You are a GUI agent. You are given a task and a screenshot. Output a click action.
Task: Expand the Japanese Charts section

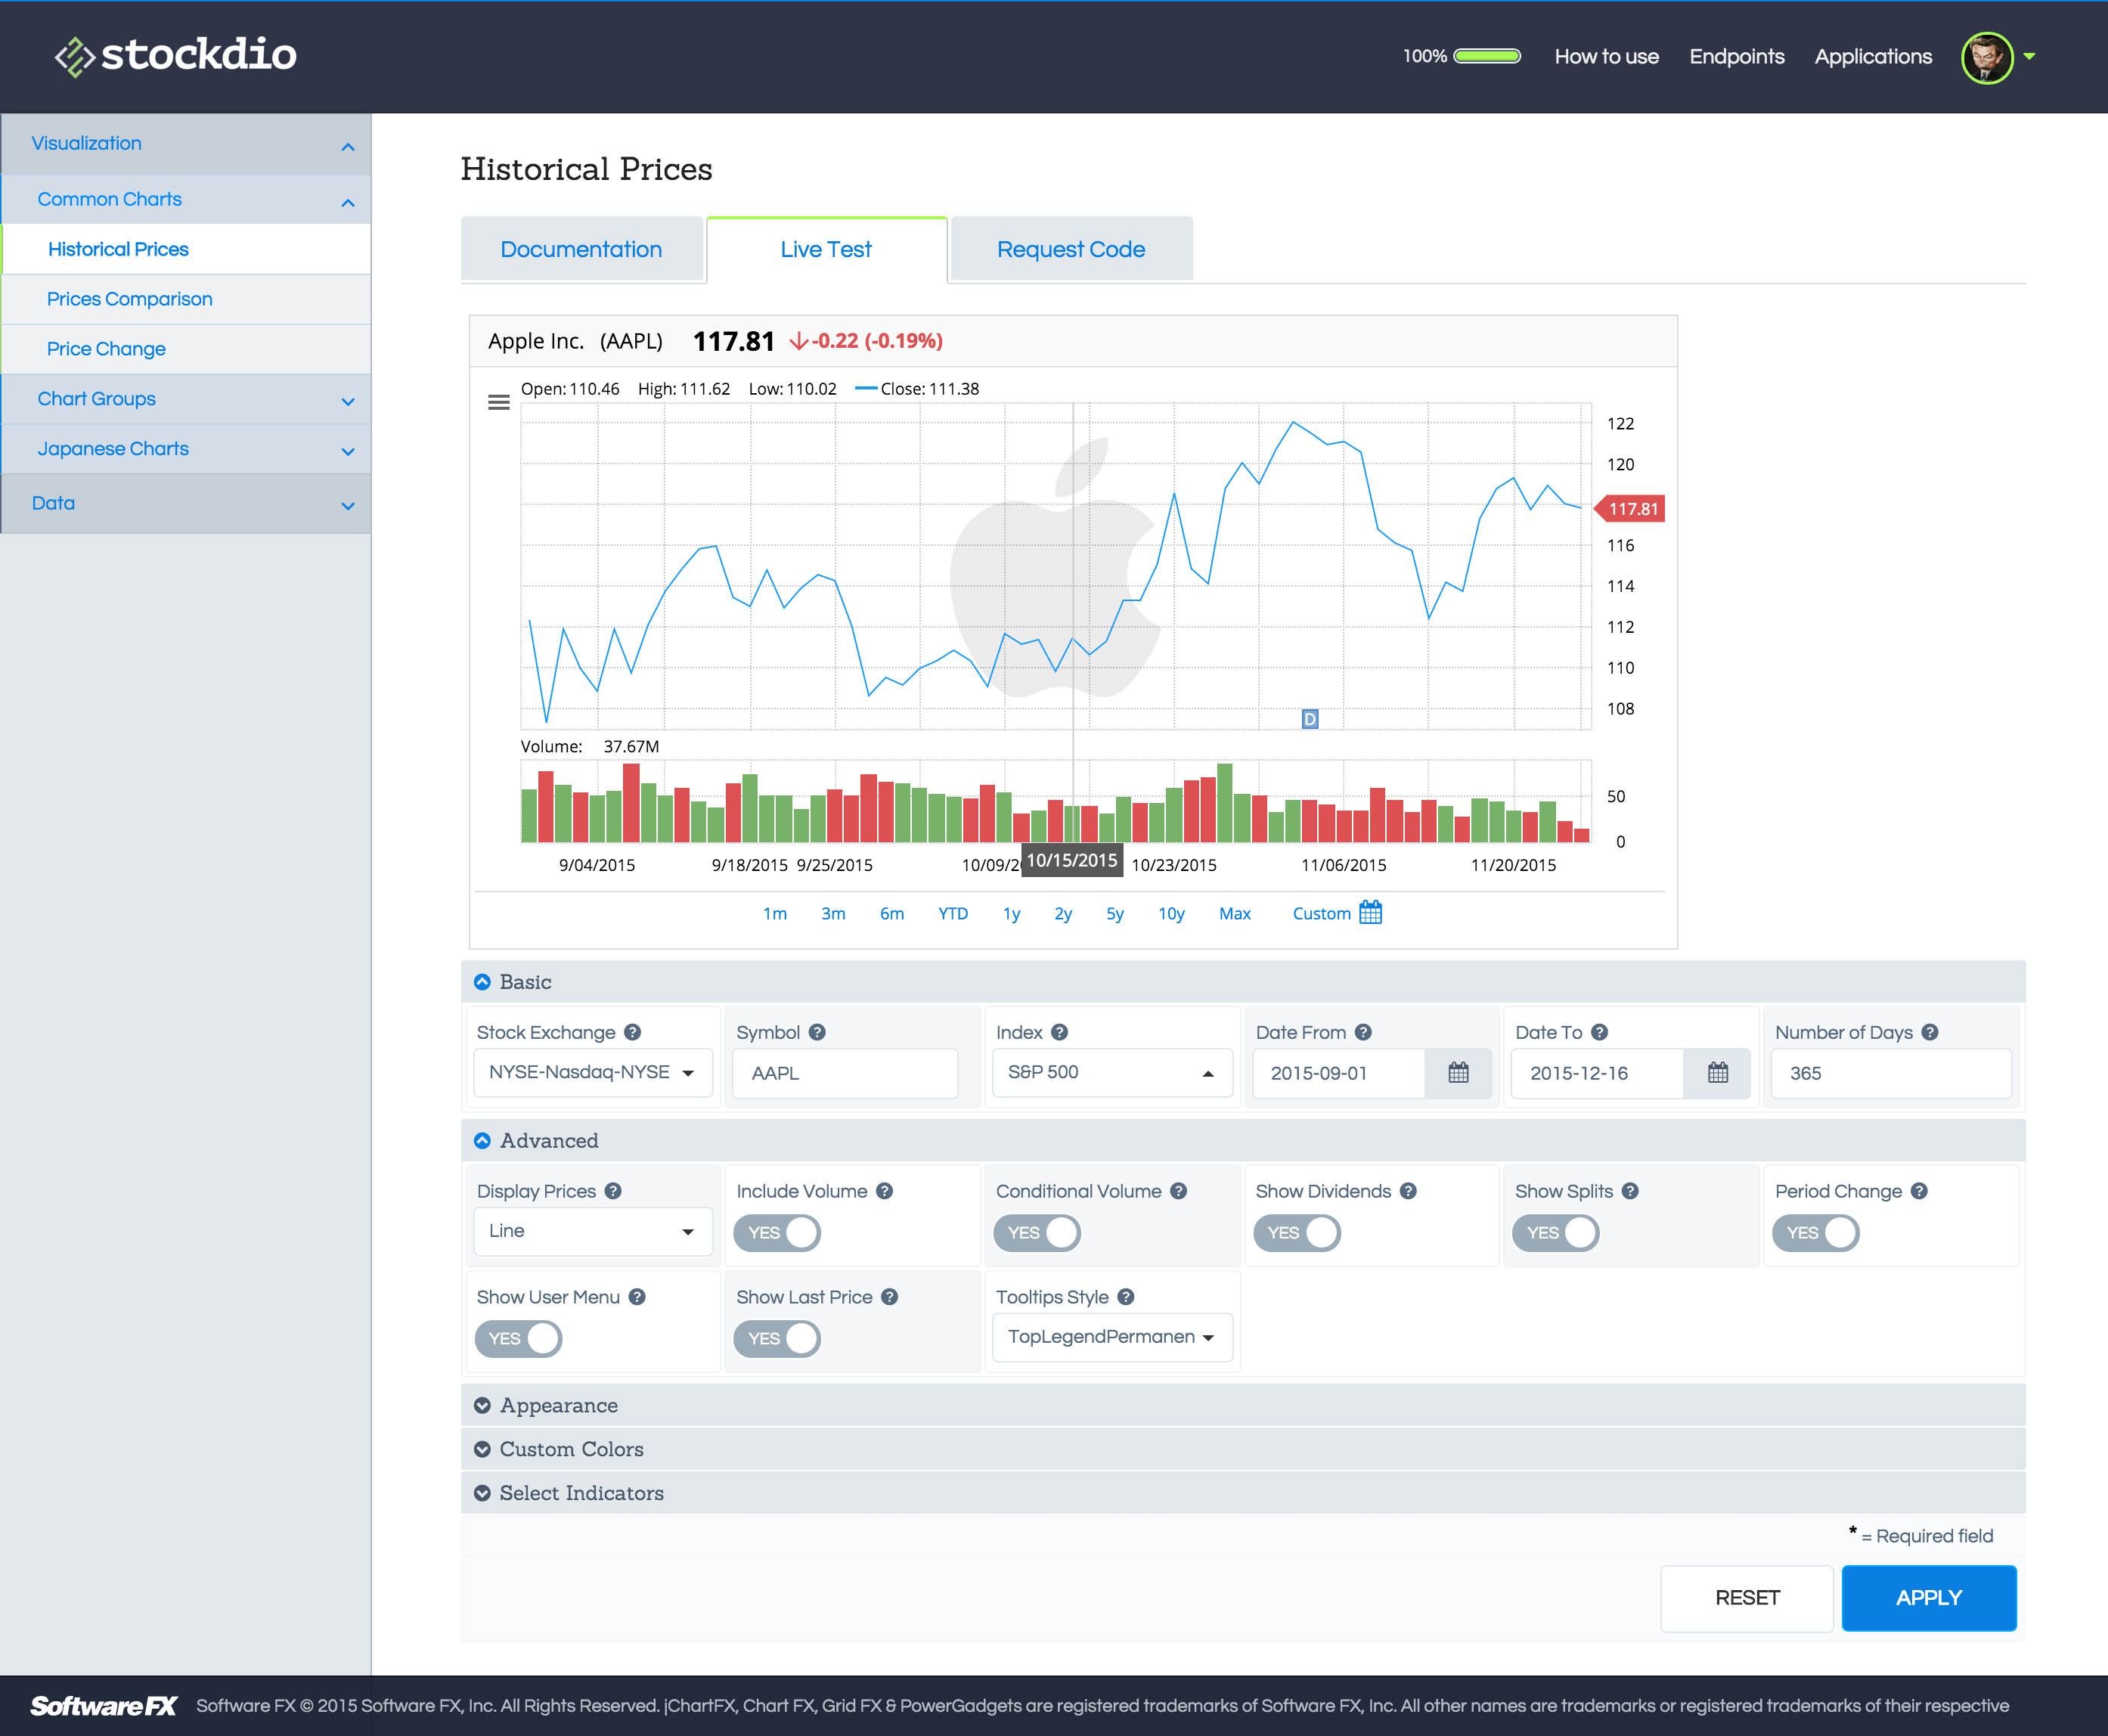tap(186, 449)
